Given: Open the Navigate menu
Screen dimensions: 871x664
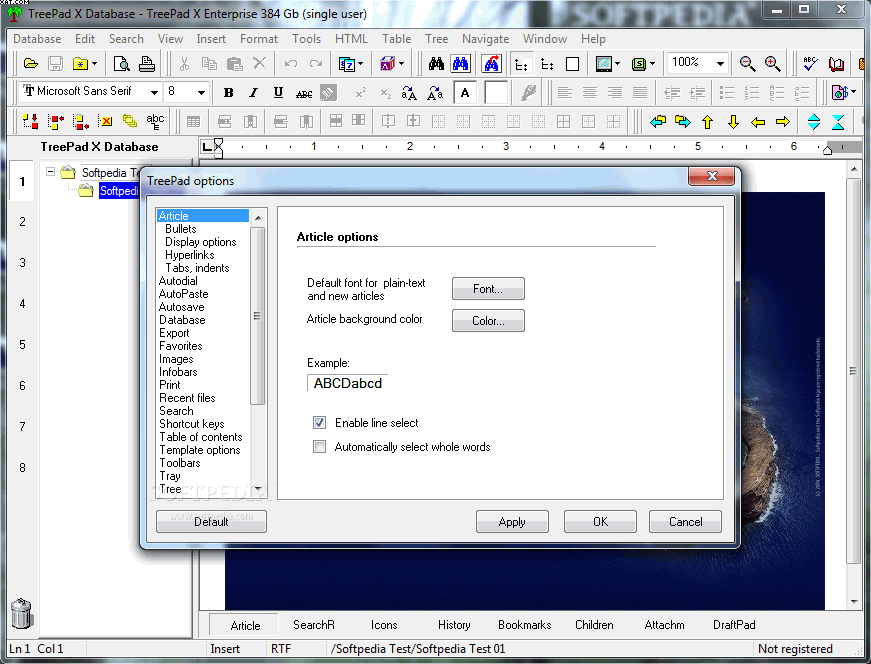Looking at the screenshot, I should (485, 39).
